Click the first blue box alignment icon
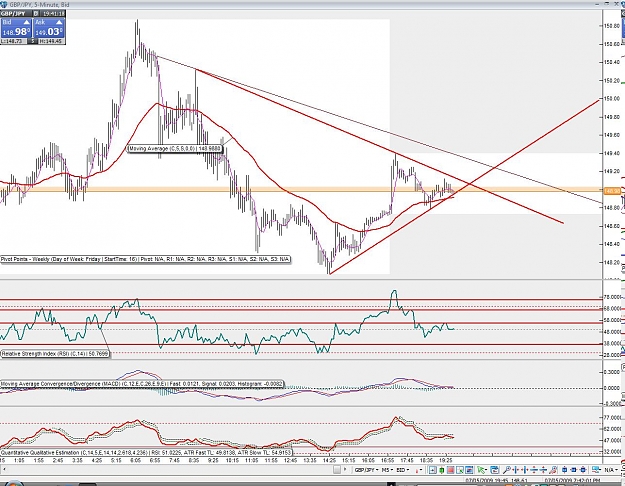The height and width of the screenshot is (486, 625). point(564,470)
